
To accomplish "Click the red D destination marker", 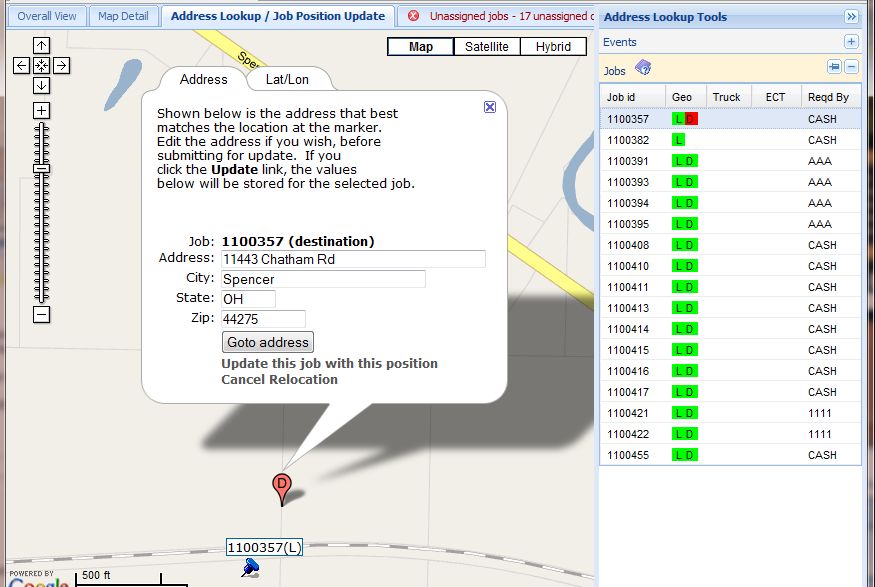I will [282, 487].
